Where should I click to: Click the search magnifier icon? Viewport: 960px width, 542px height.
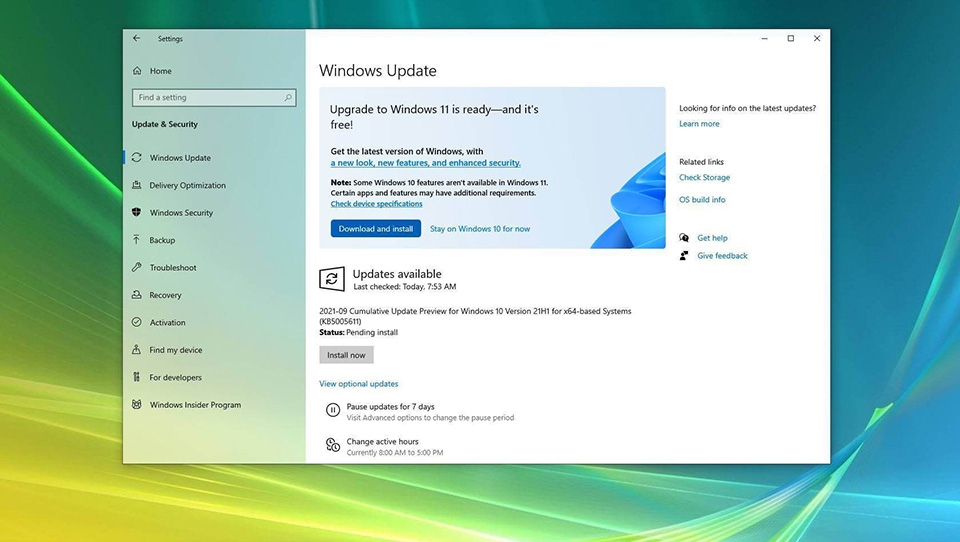pyautogui.click(x=288, y=97)
